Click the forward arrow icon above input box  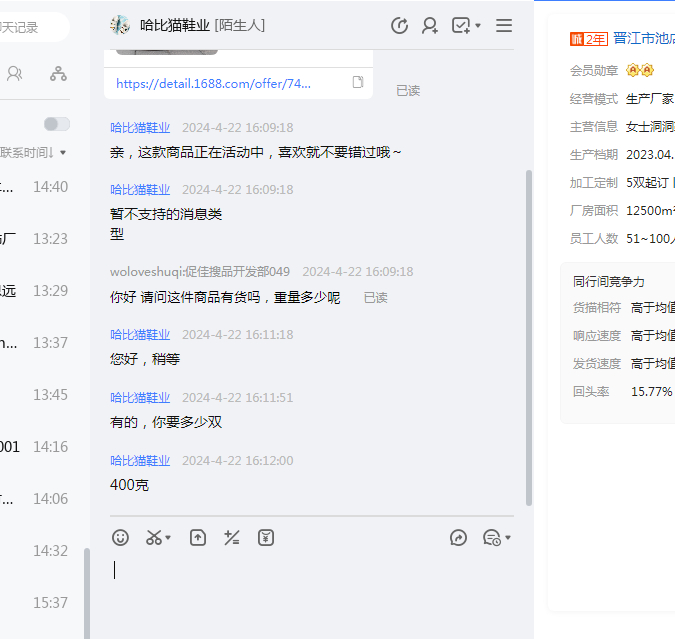pos(459,538)
